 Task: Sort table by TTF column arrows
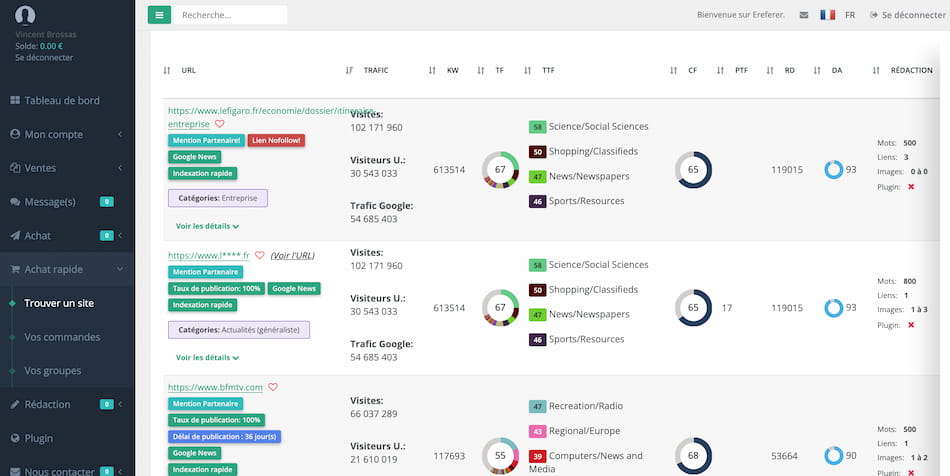tap(527, 70)
